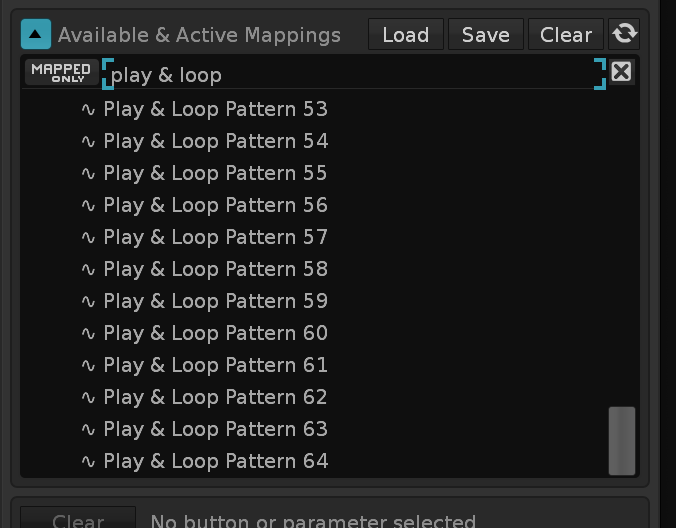This screenshot has height=528, width=676.
Task: Click wave icon beside Pattern 59
Action: (x=88, y=301)
